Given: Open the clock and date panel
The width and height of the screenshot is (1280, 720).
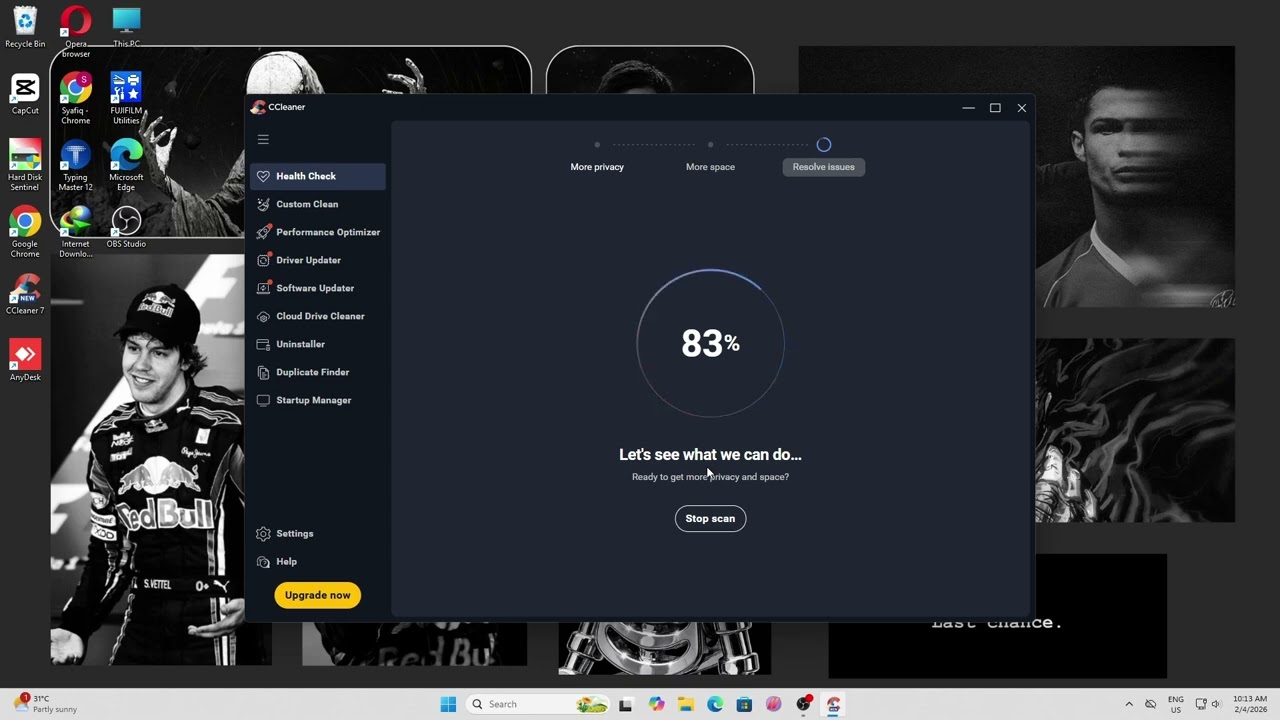Looking at the screenshot, I should point(1250,704).
